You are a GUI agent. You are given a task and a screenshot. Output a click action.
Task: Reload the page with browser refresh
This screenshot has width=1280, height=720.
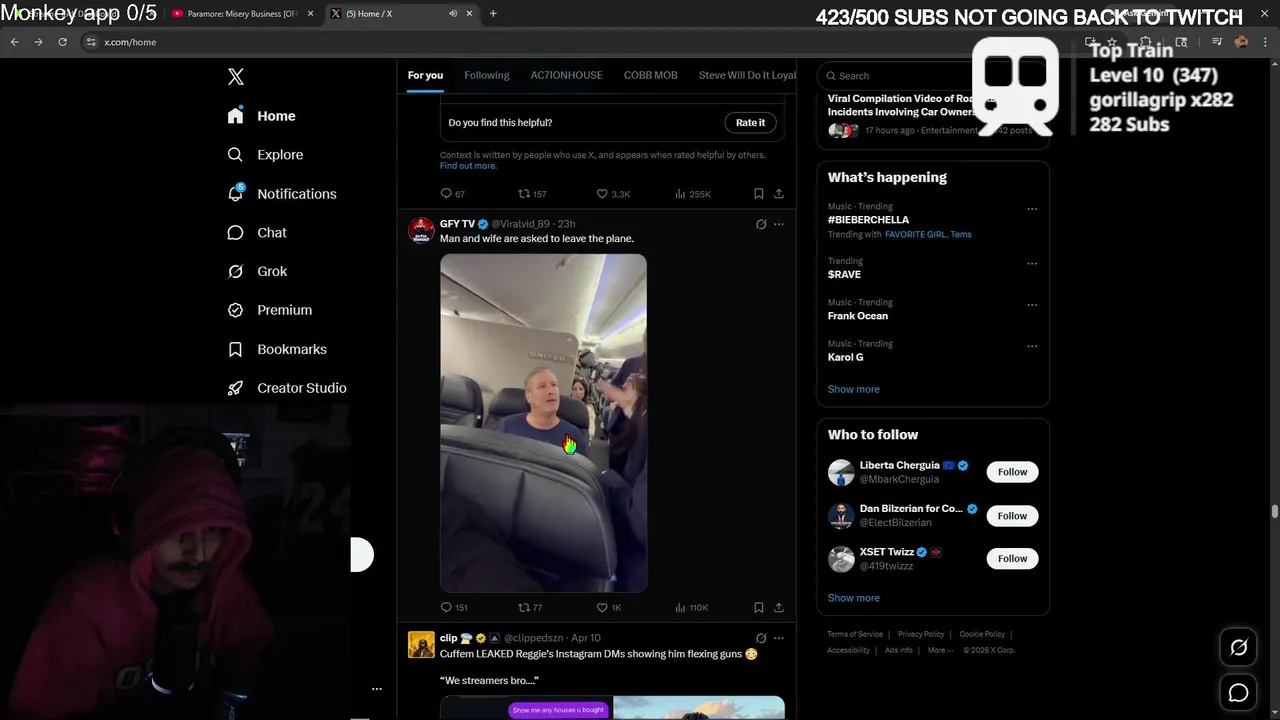[62, 42]
